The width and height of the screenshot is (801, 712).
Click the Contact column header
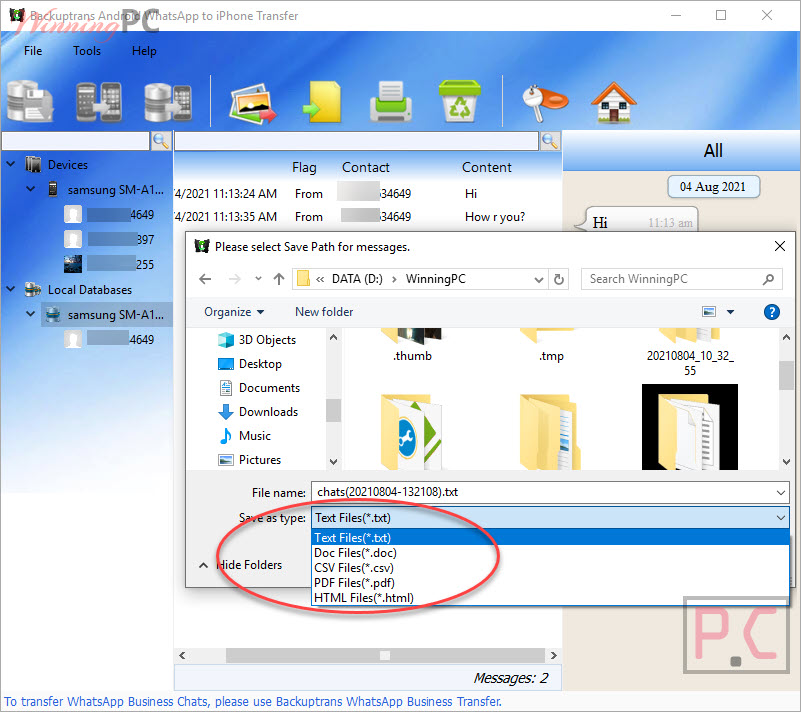(x=366, y=168)
